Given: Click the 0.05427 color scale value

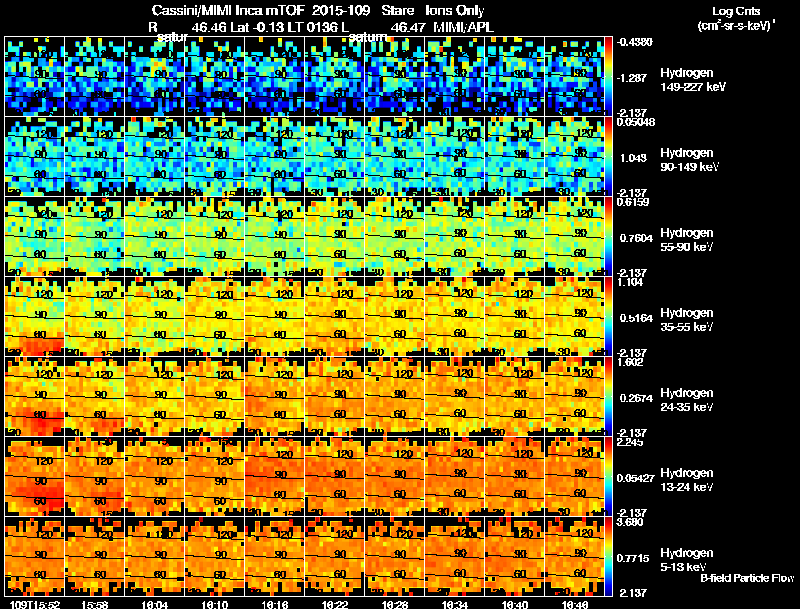Looking at the screenshot, I should pyautogui.click(x=636, y=478).
